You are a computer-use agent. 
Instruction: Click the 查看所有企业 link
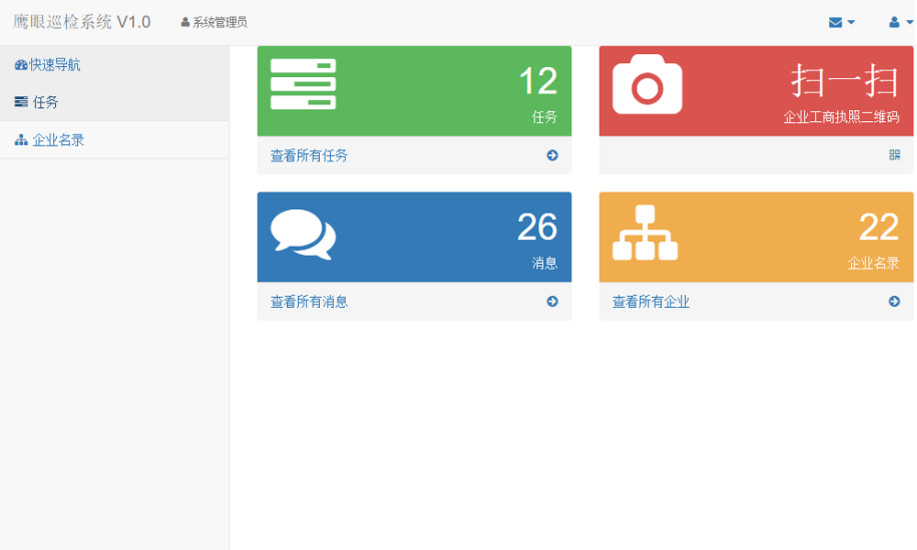(651, 302)
